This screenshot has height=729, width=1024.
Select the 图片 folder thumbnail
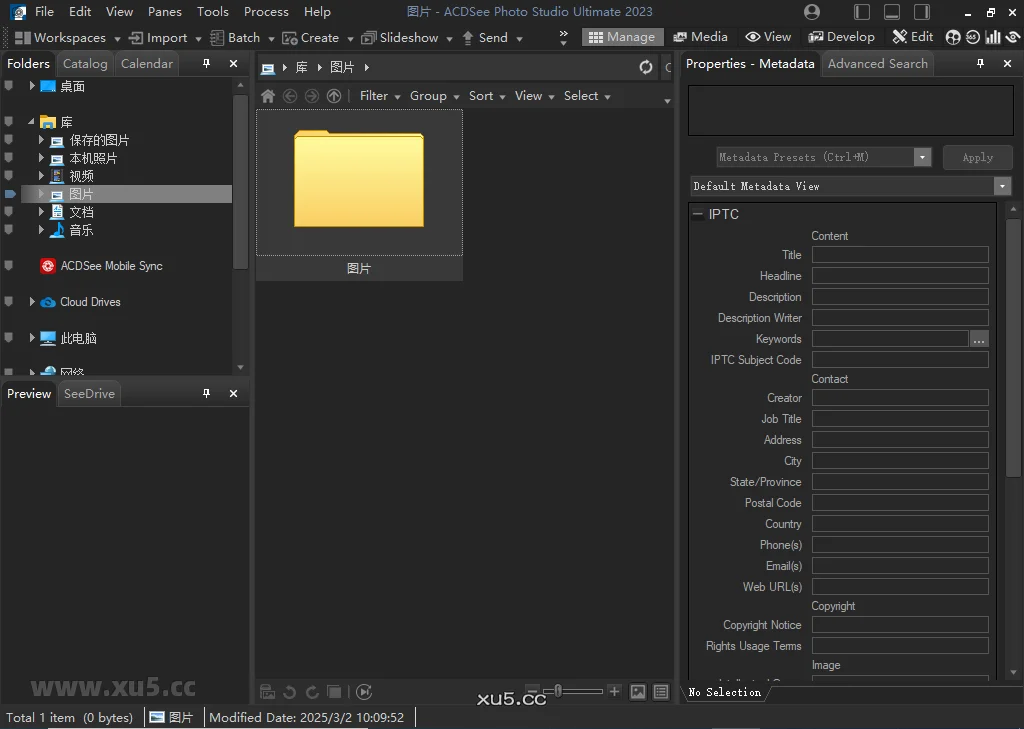[359, 180]
